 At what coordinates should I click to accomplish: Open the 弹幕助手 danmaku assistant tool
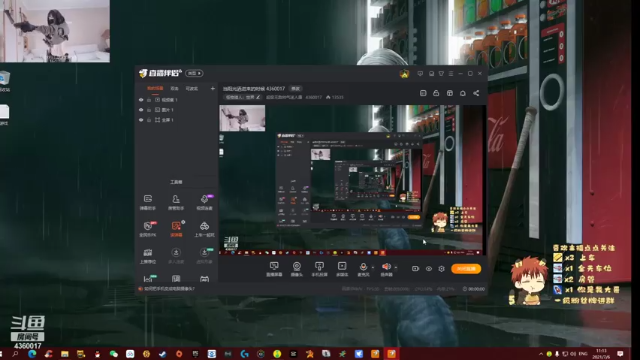point(148,202)
